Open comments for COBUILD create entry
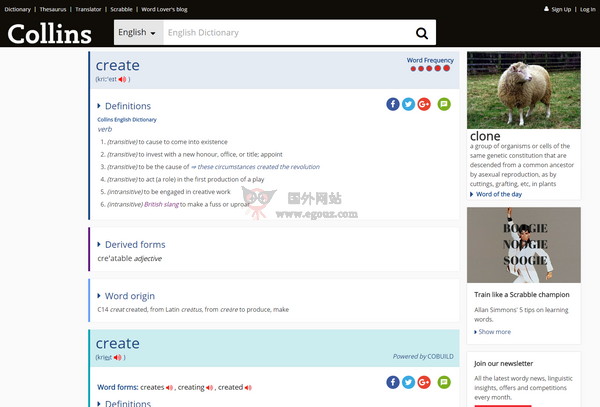 click(444, 382)
